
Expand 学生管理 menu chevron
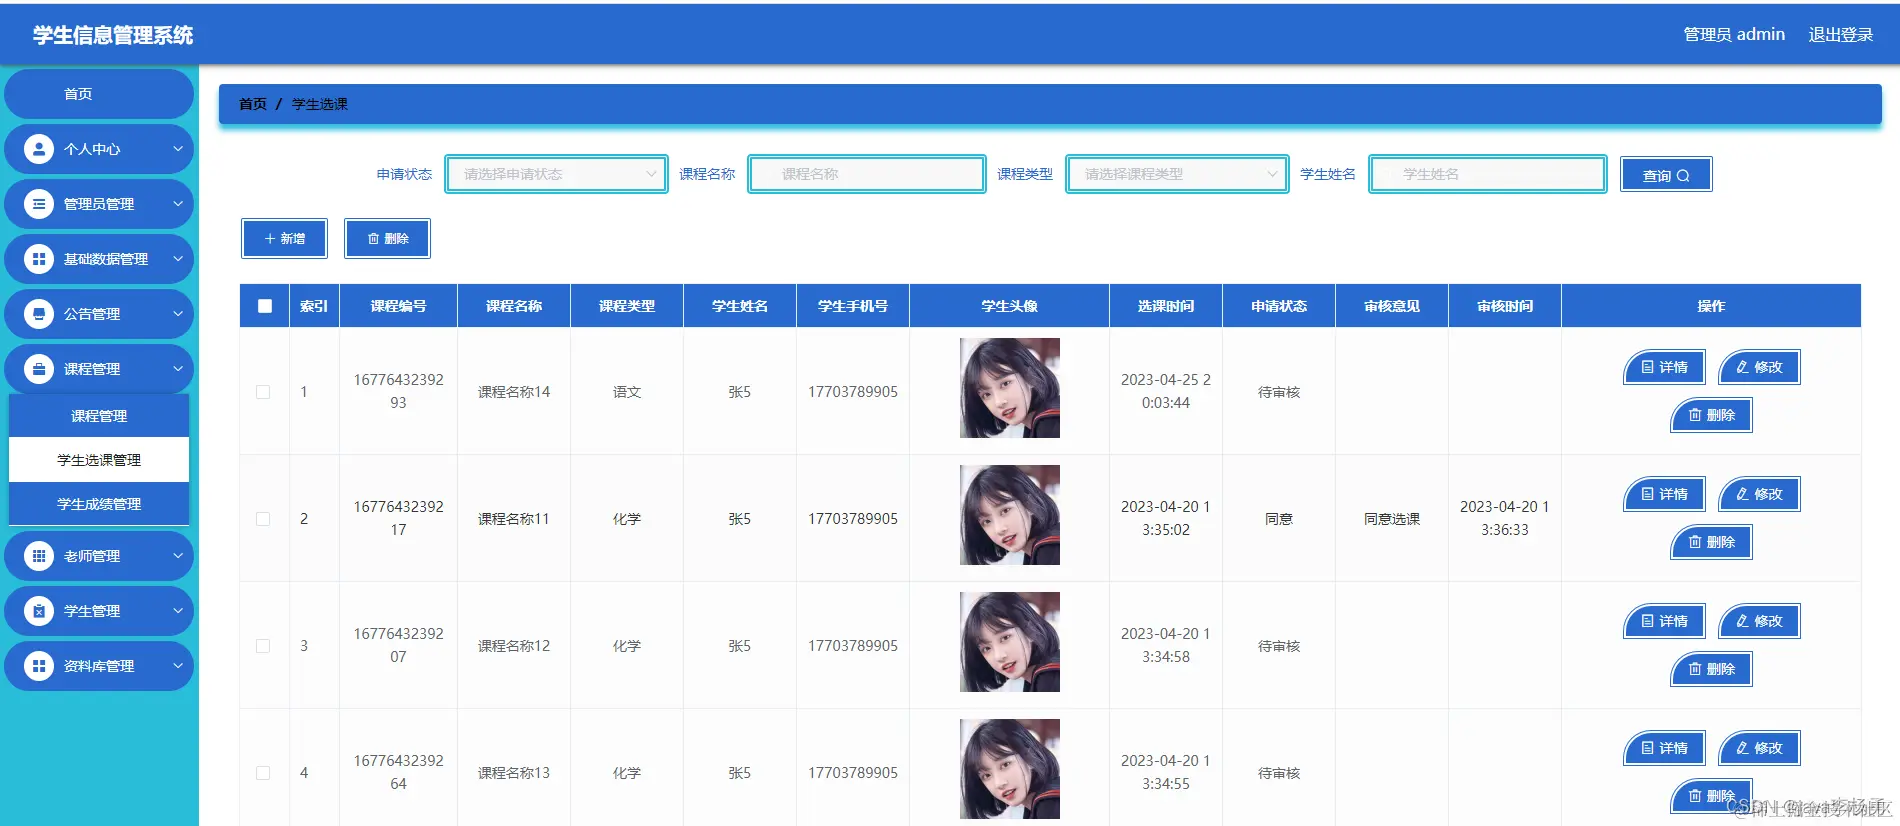pyautogui.click(x=178, y=611)
